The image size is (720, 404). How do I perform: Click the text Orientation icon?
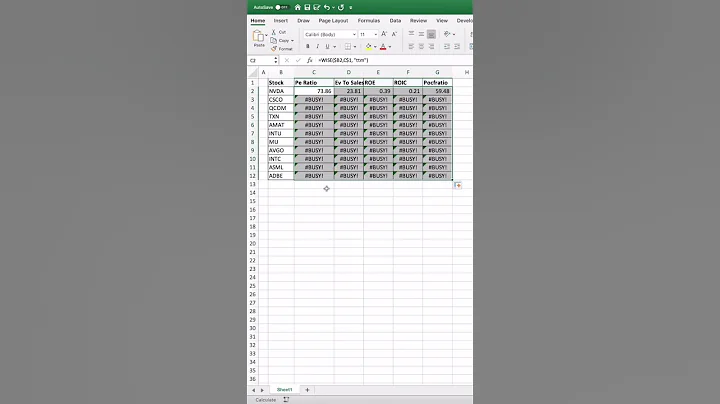(447, 34)
